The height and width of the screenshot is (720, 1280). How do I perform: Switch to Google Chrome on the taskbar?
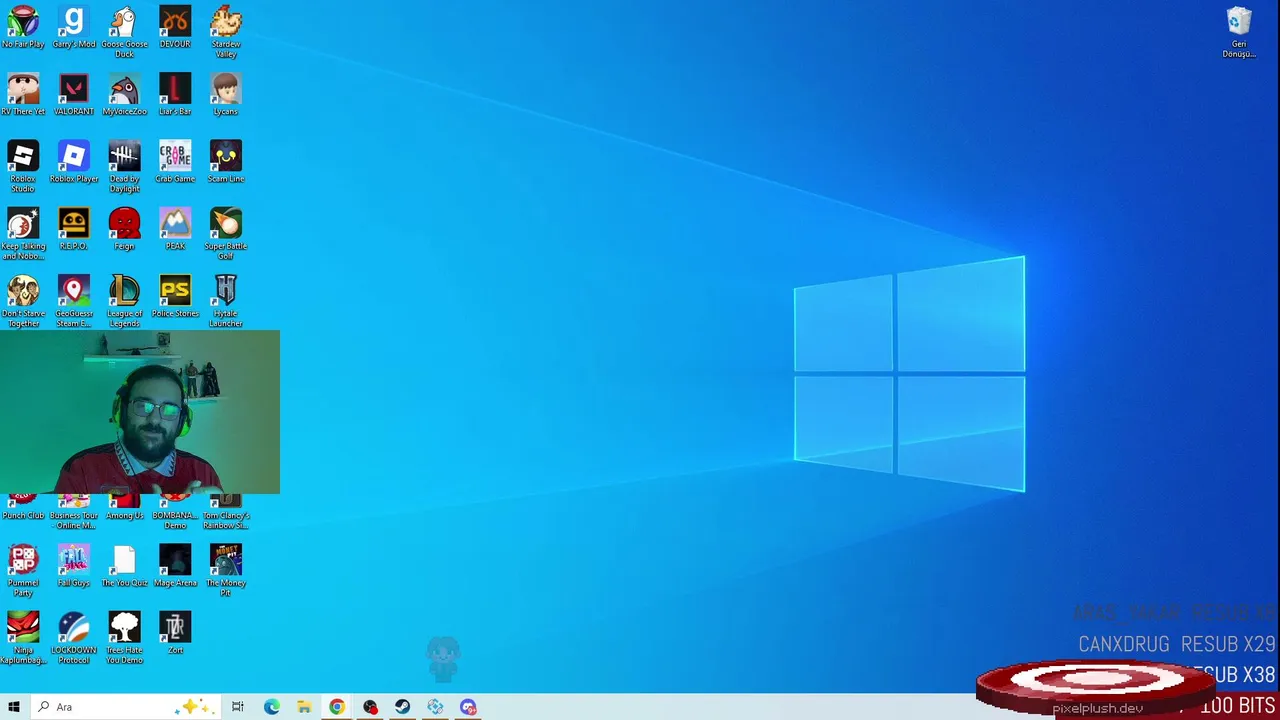[x=337, y=707]
